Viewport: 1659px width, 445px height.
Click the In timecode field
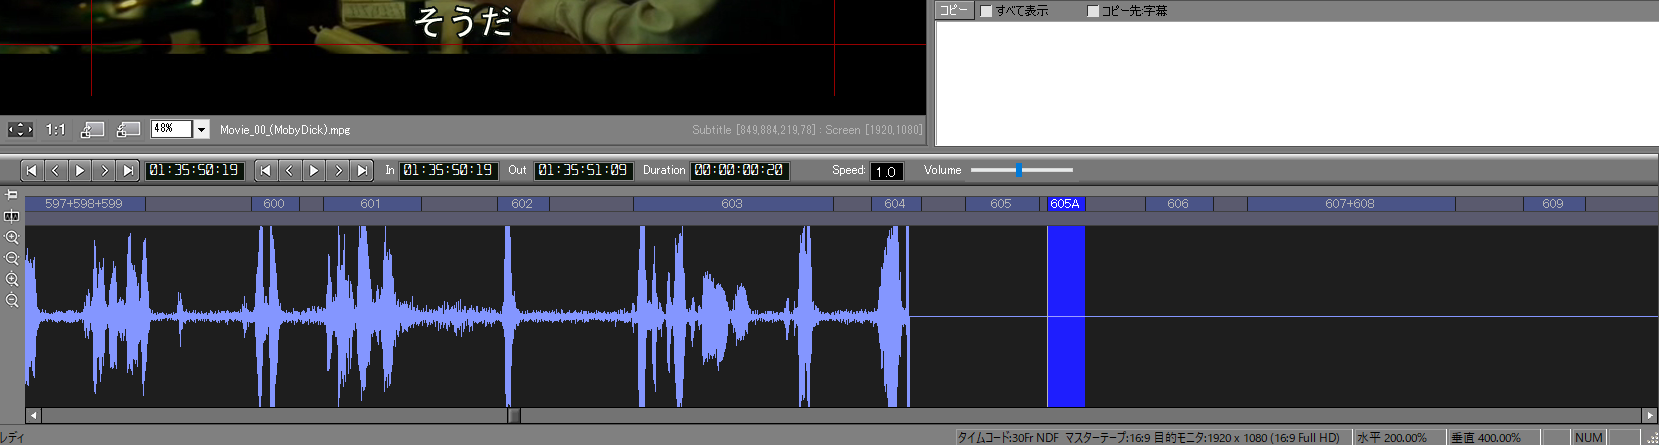coord(448,170)
